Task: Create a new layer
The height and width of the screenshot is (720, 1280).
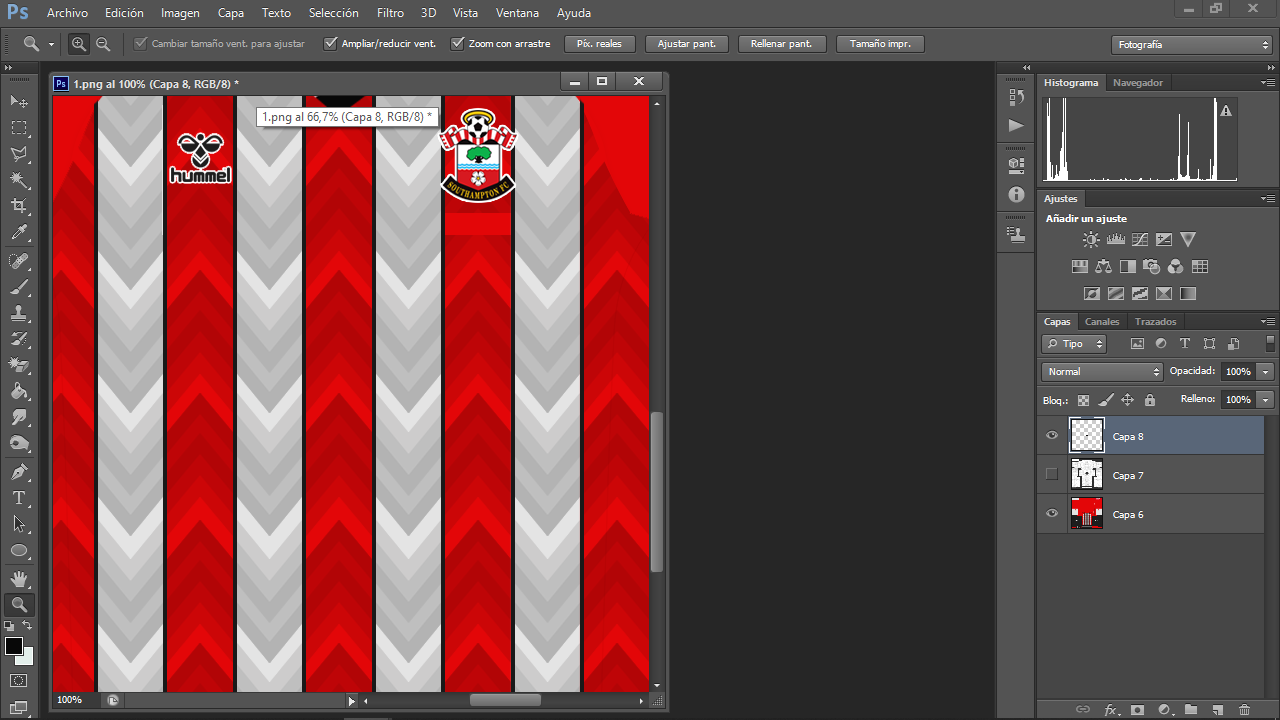Action: 1217,709
